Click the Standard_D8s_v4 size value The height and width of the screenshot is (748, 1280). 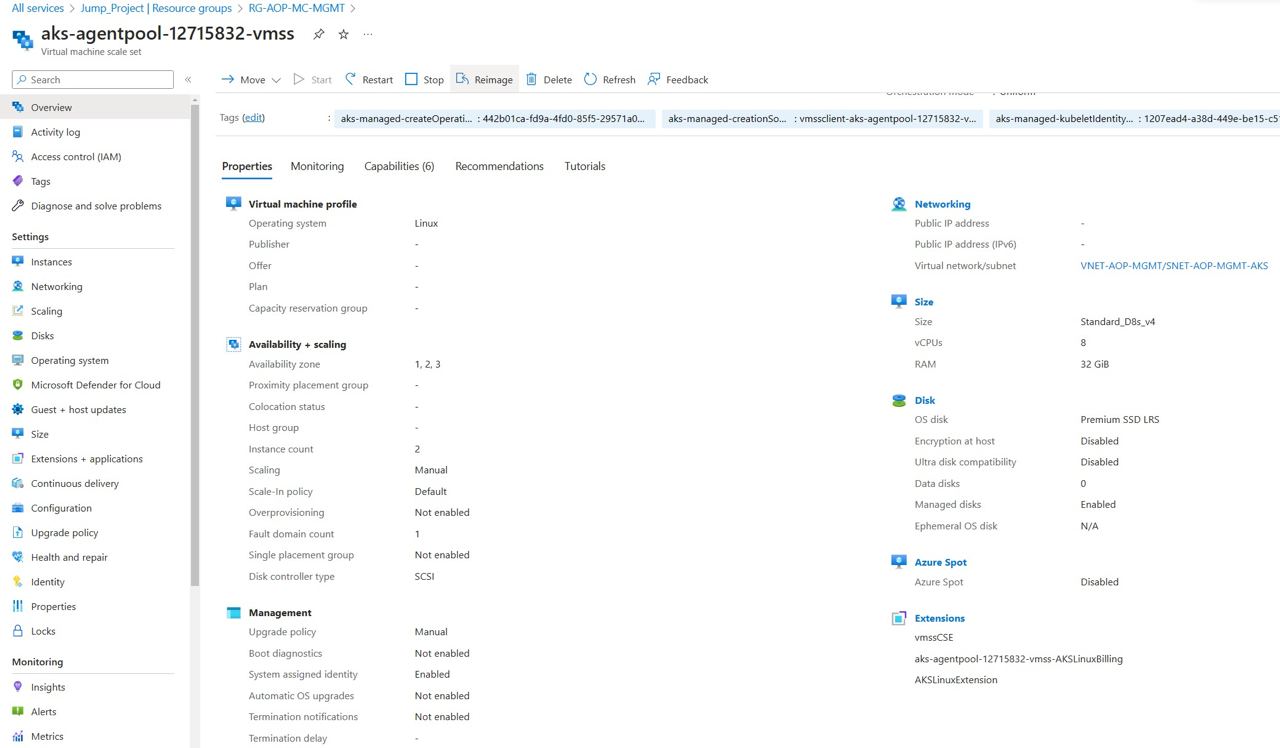coord(1118,322)
